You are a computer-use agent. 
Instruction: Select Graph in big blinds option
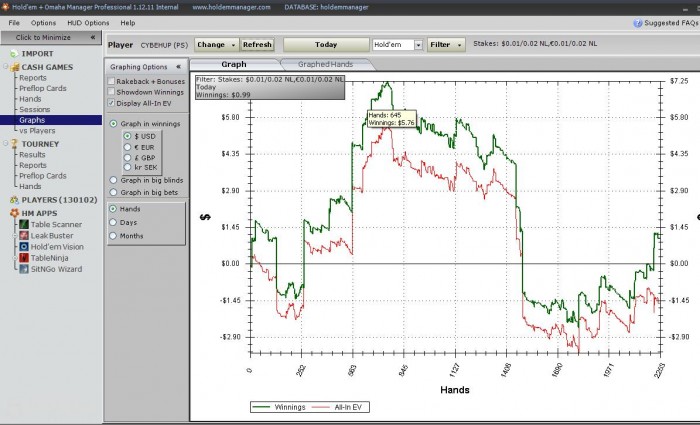(113, 180)
